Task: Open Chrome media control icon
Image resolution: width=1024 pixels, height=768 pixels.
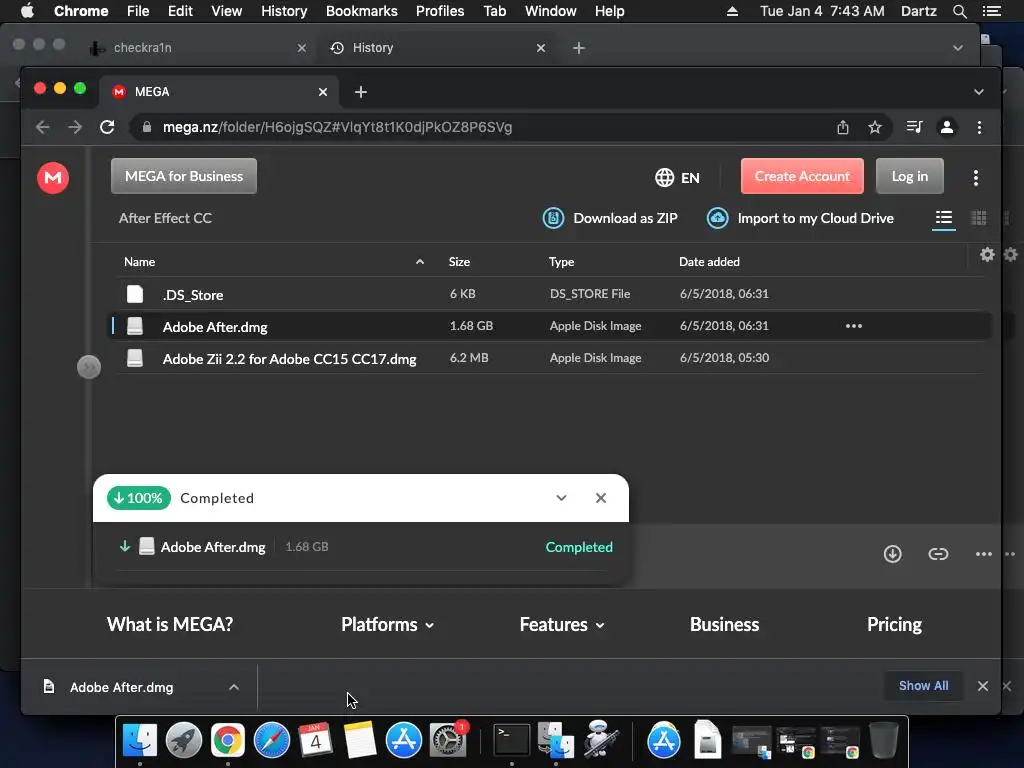Action: pos(914,127)
